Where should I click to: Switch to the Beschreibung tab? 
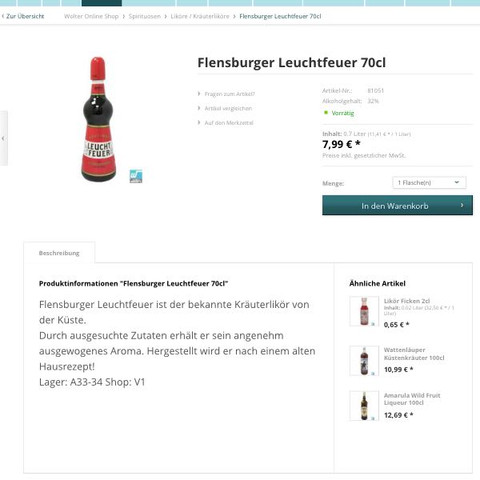(x=59, y=253)
